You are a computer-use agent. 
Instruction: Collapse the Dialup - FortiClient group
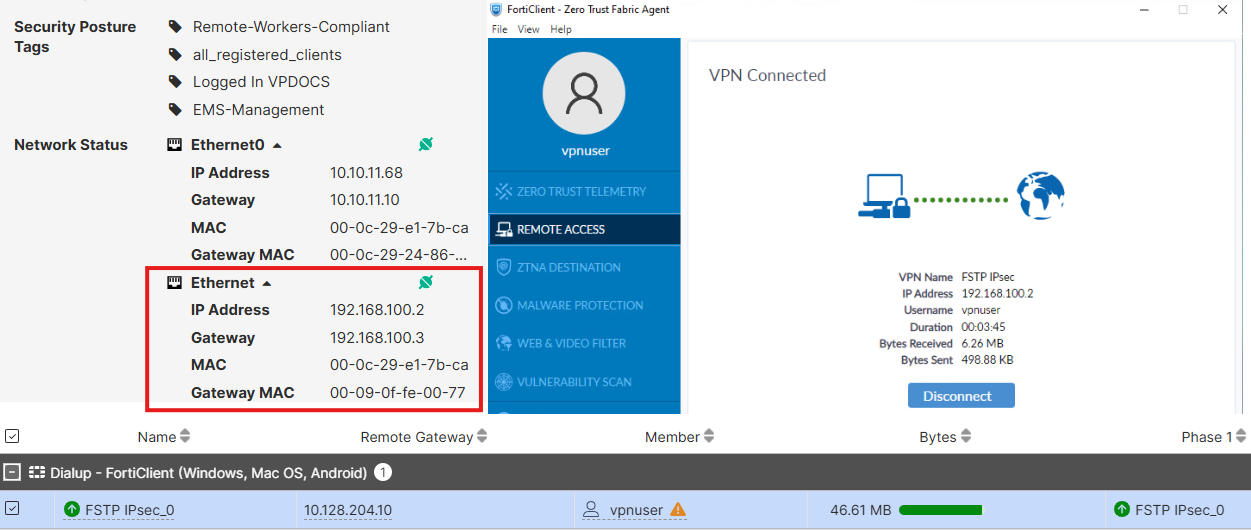click(x=12, y=472)
